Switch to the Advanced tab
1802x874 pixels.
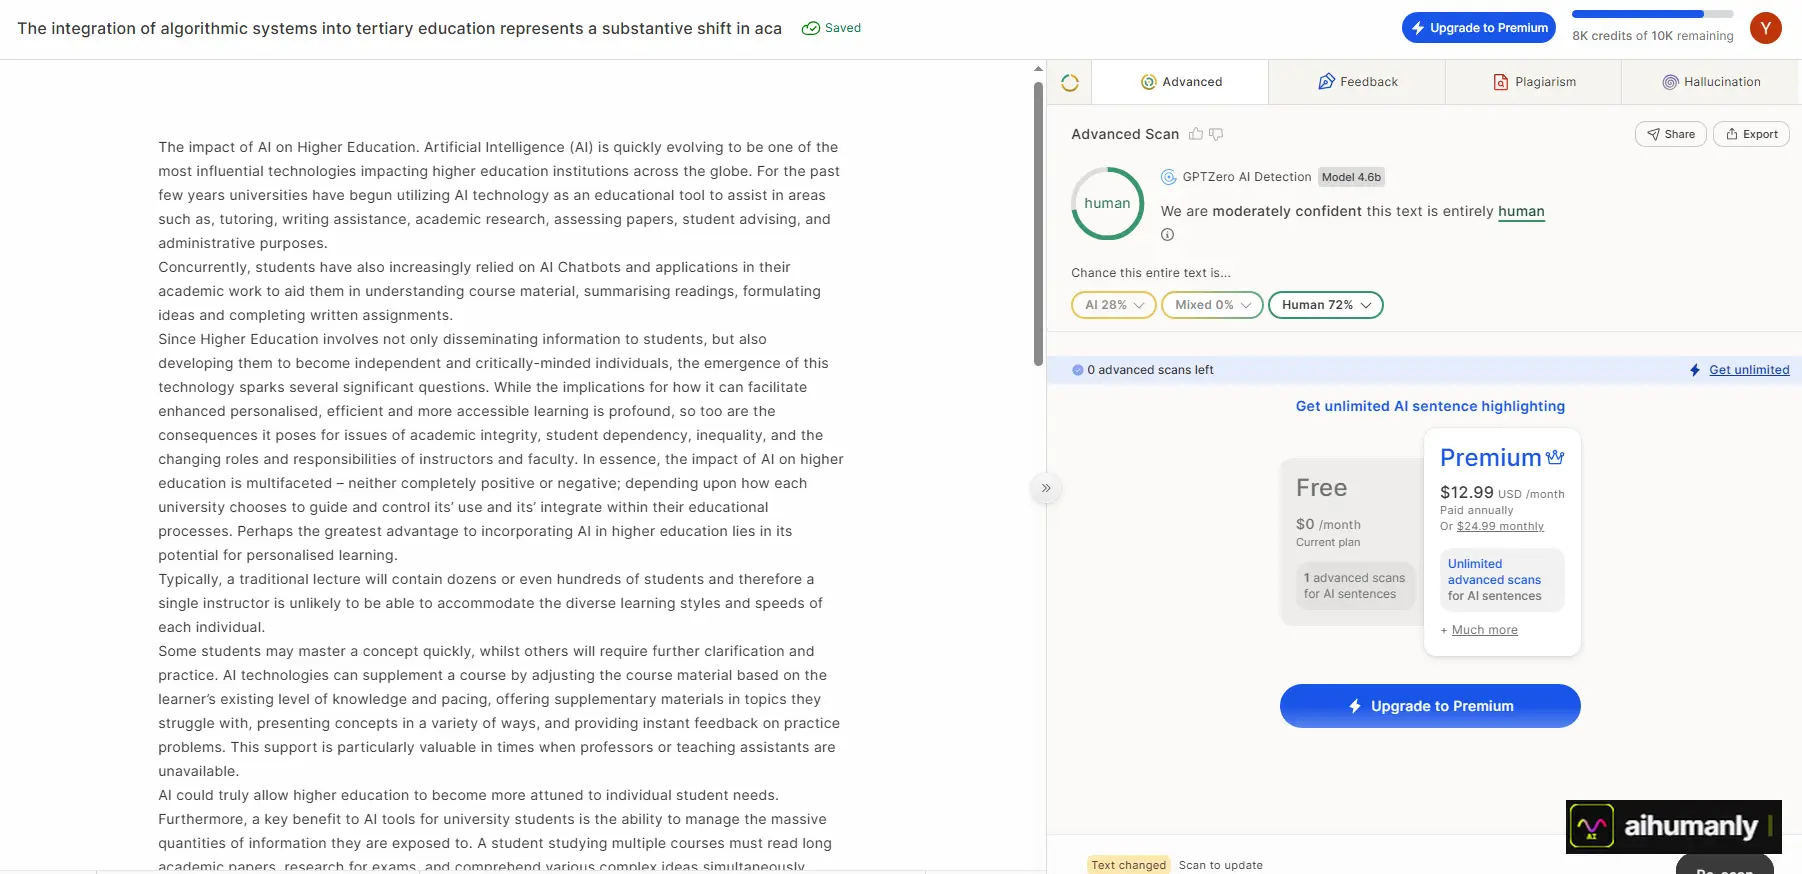click(x=1180, y=82)
